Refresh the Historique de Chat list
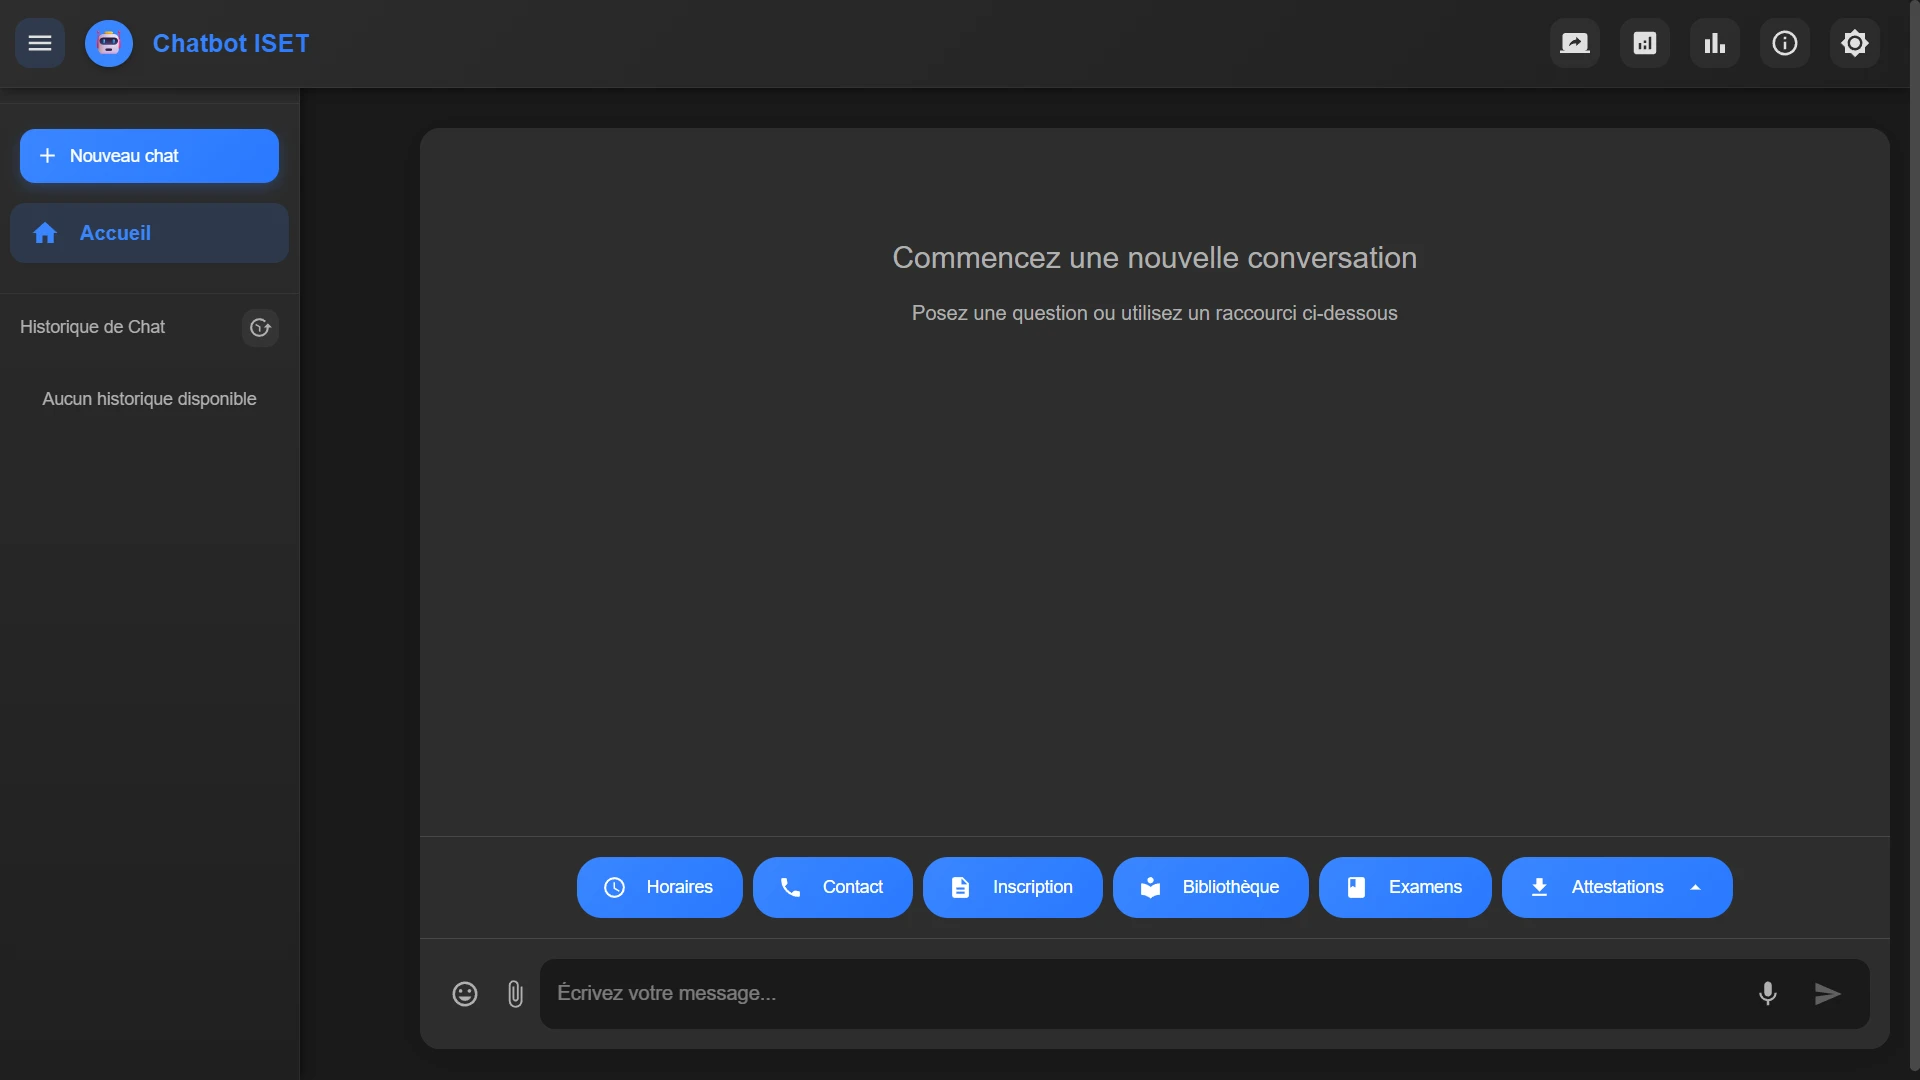This screenshot has height=1080, width=1920. pos(259,327)
